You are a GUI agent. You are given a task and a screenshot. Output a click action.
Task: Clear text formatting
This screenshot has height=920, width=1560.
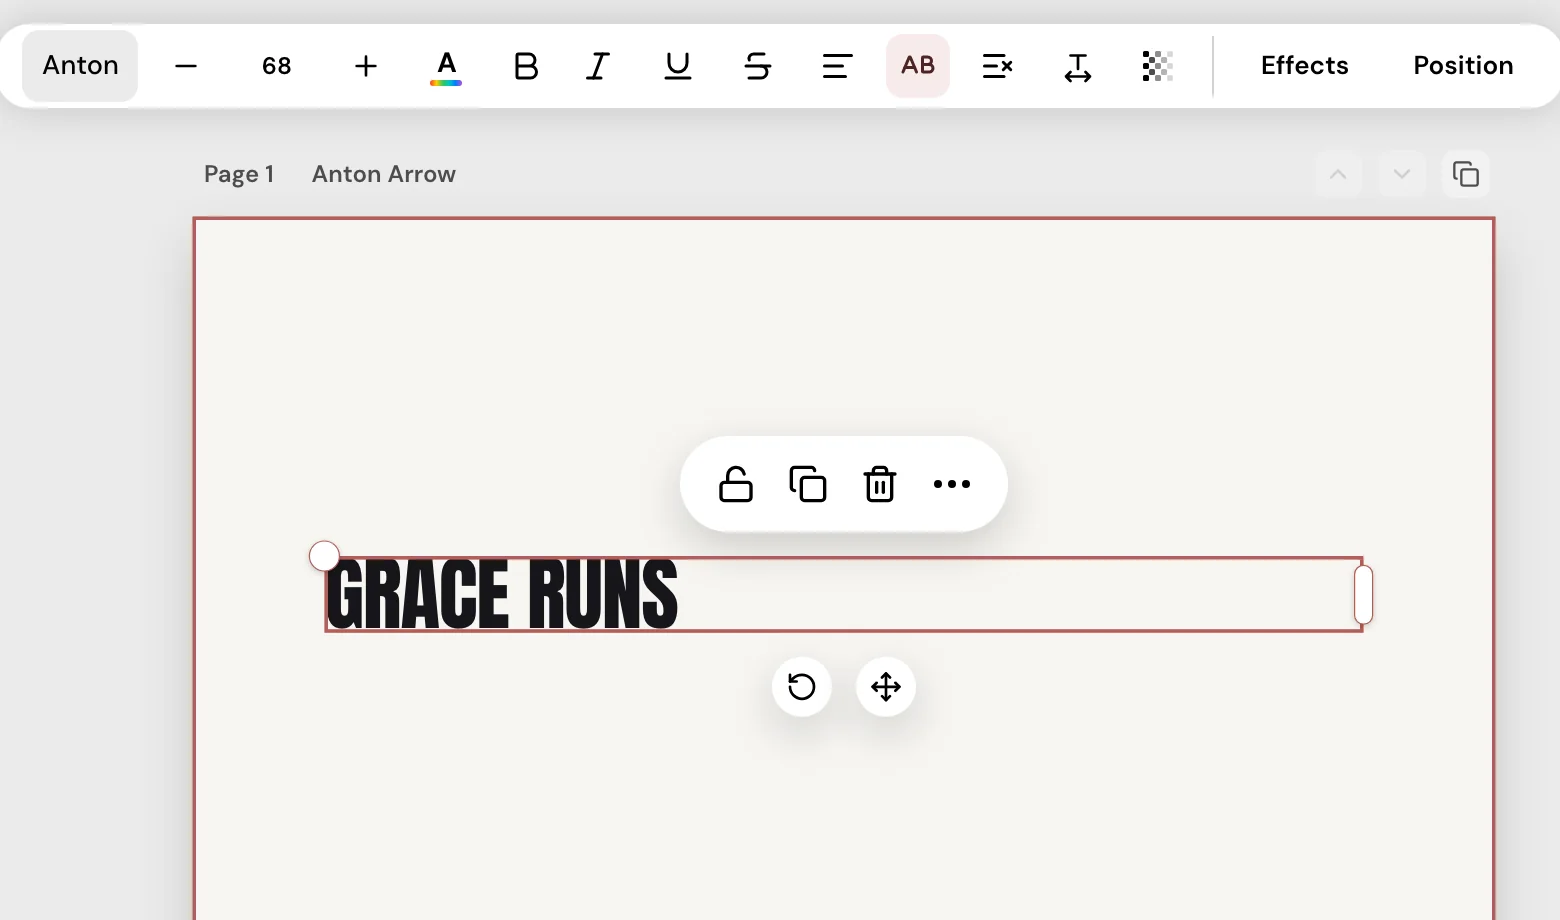point(998,66)
